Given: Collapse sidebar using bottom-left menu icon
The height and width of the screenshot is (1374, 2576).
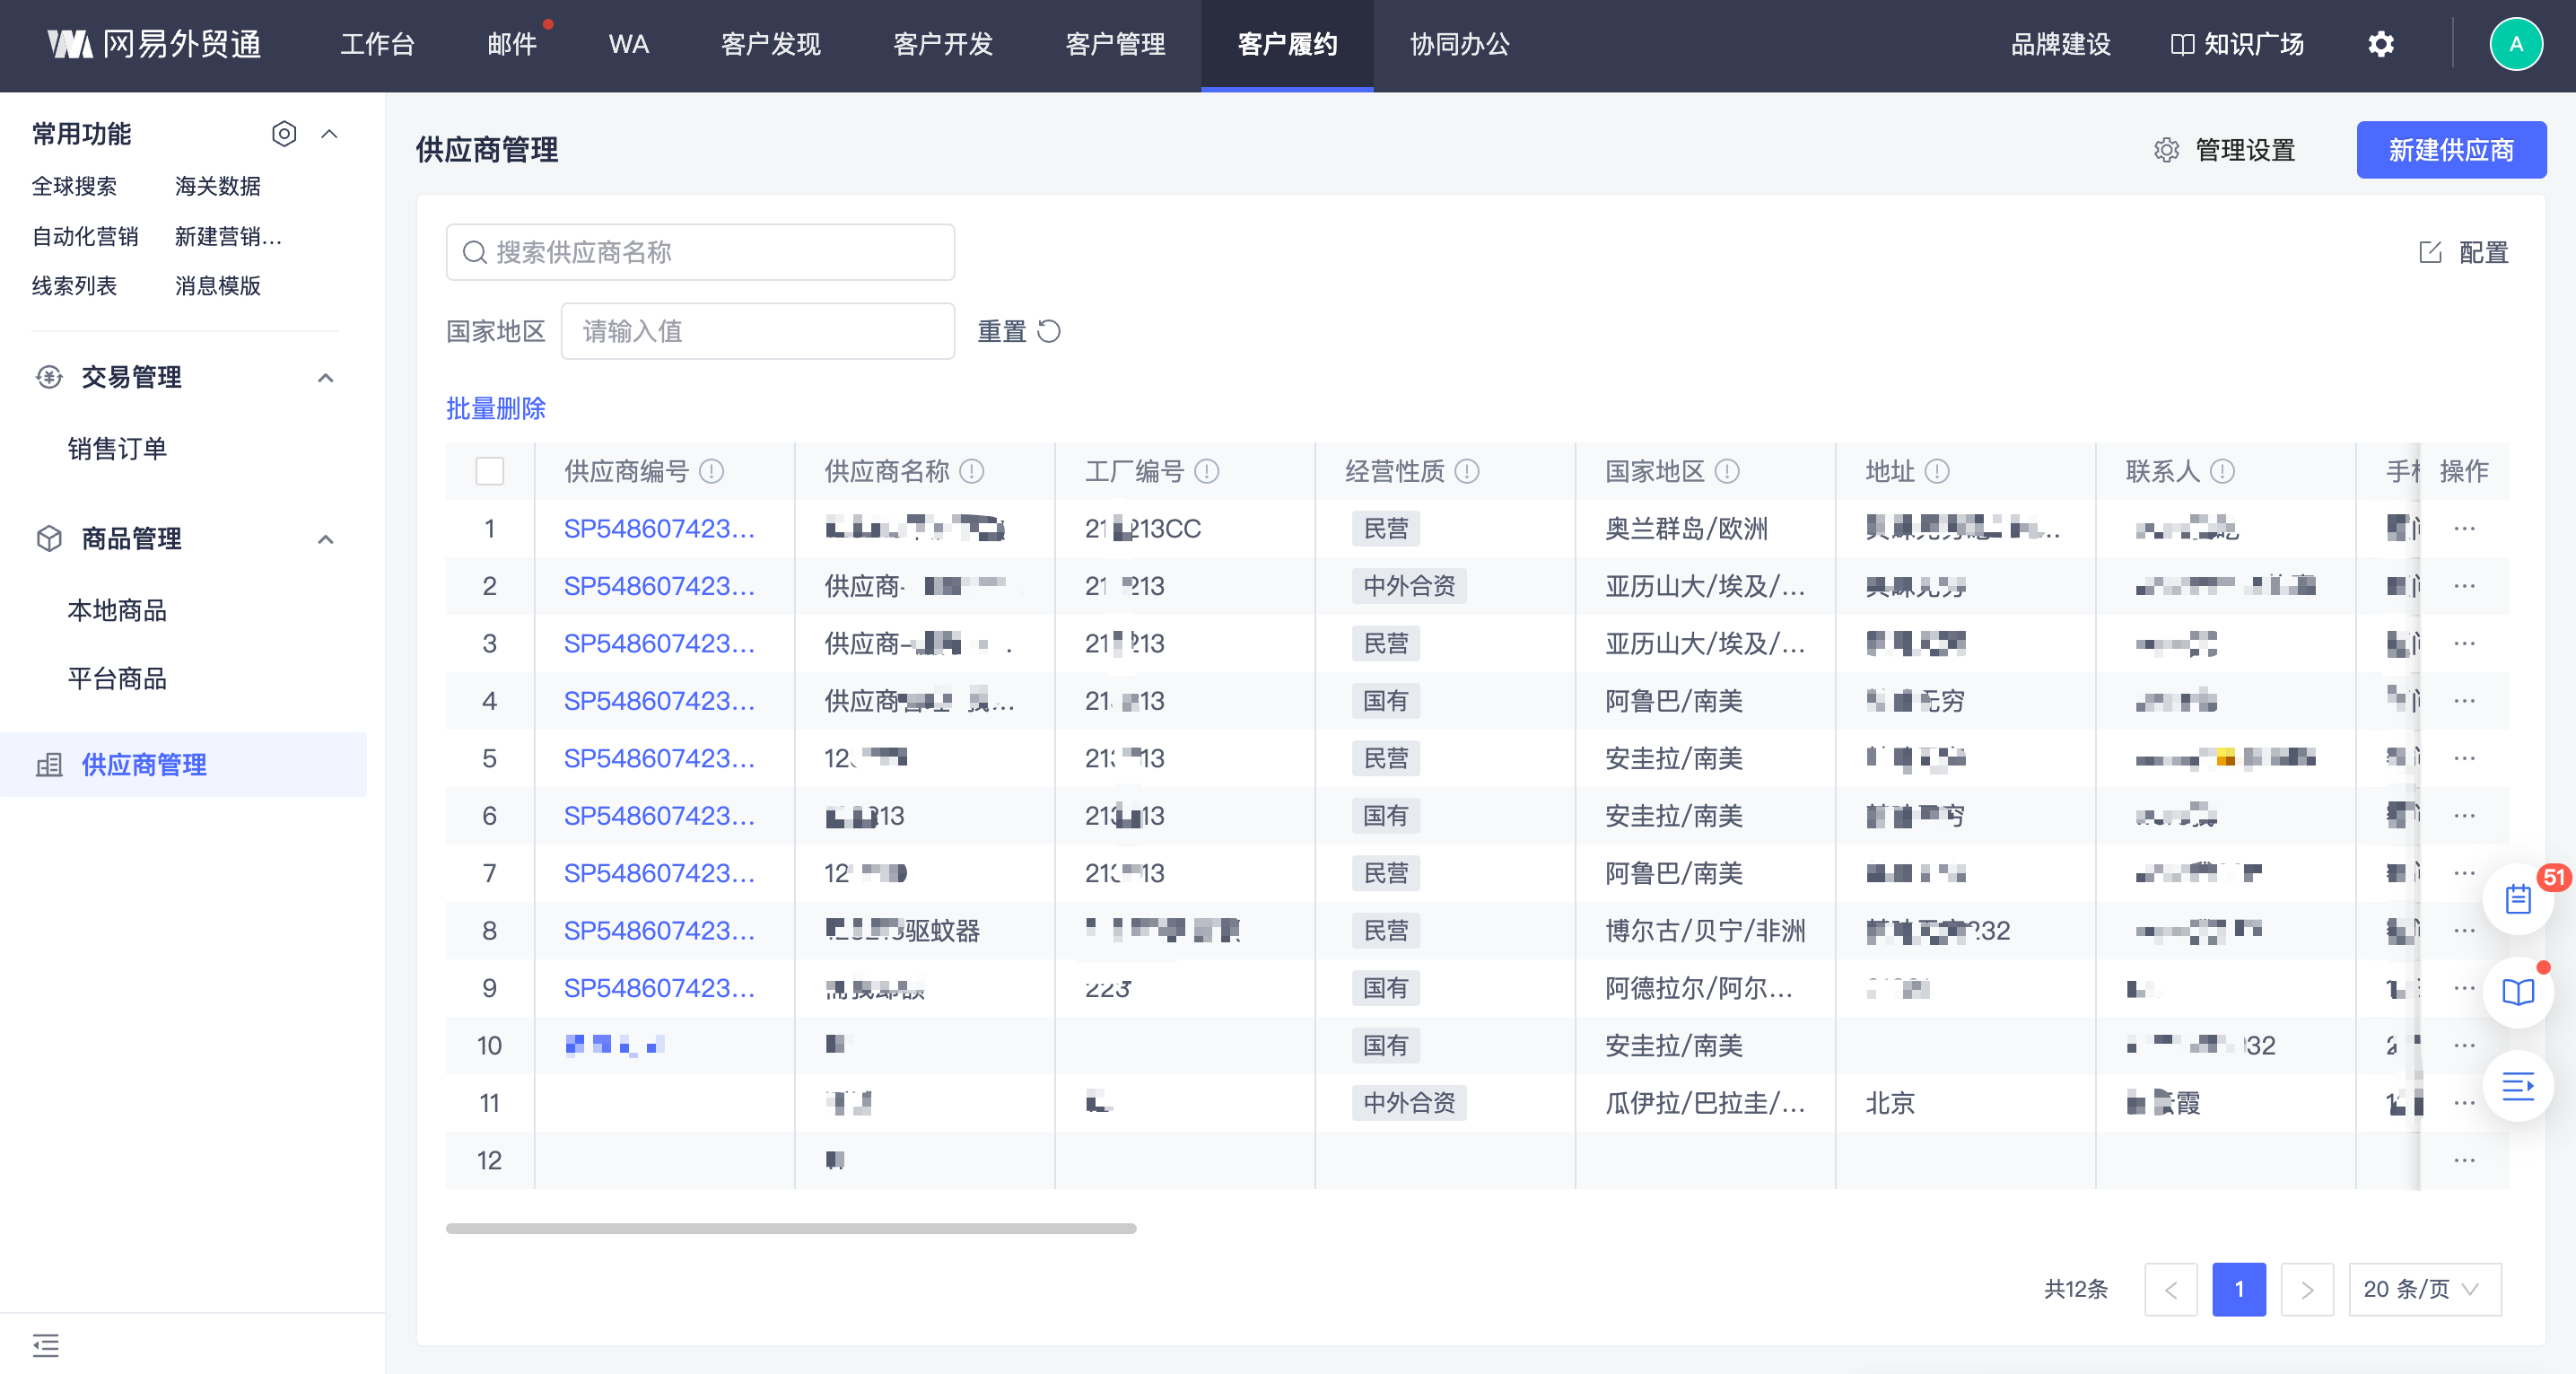Looking at the screenshot, I should coord(46,1344).
